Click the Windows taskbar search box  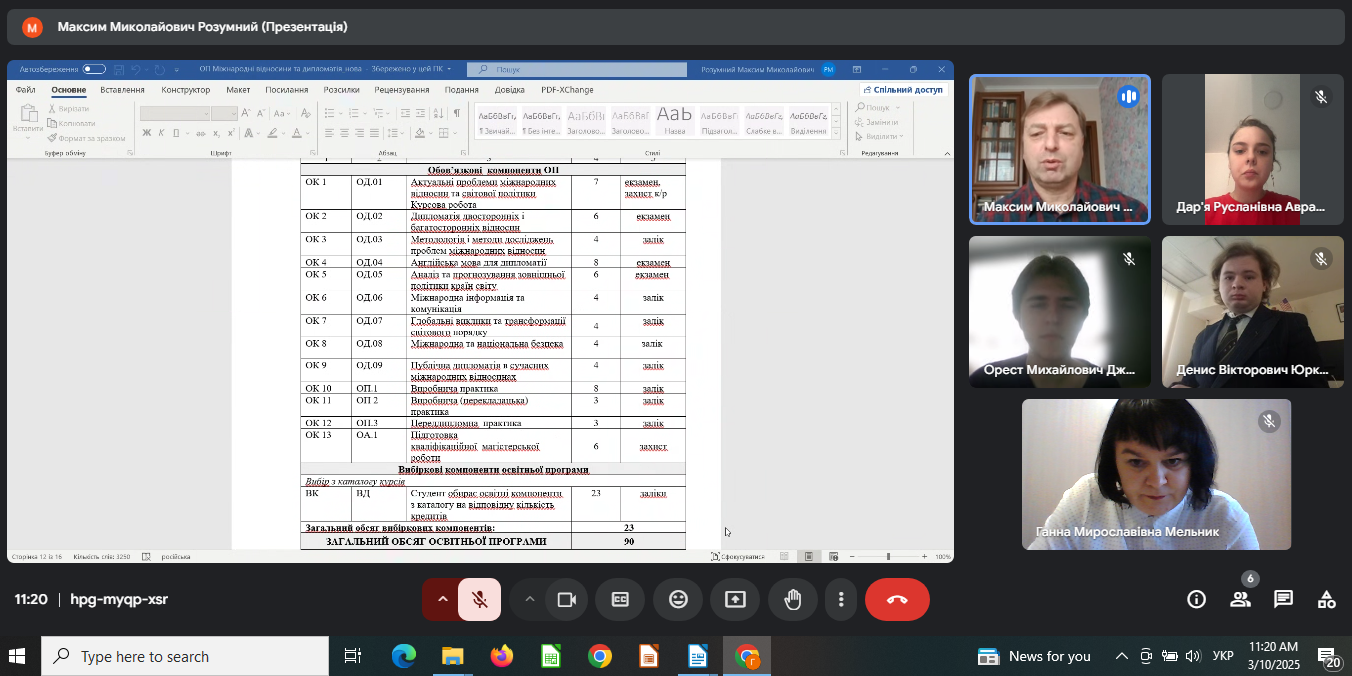[185, 657]
